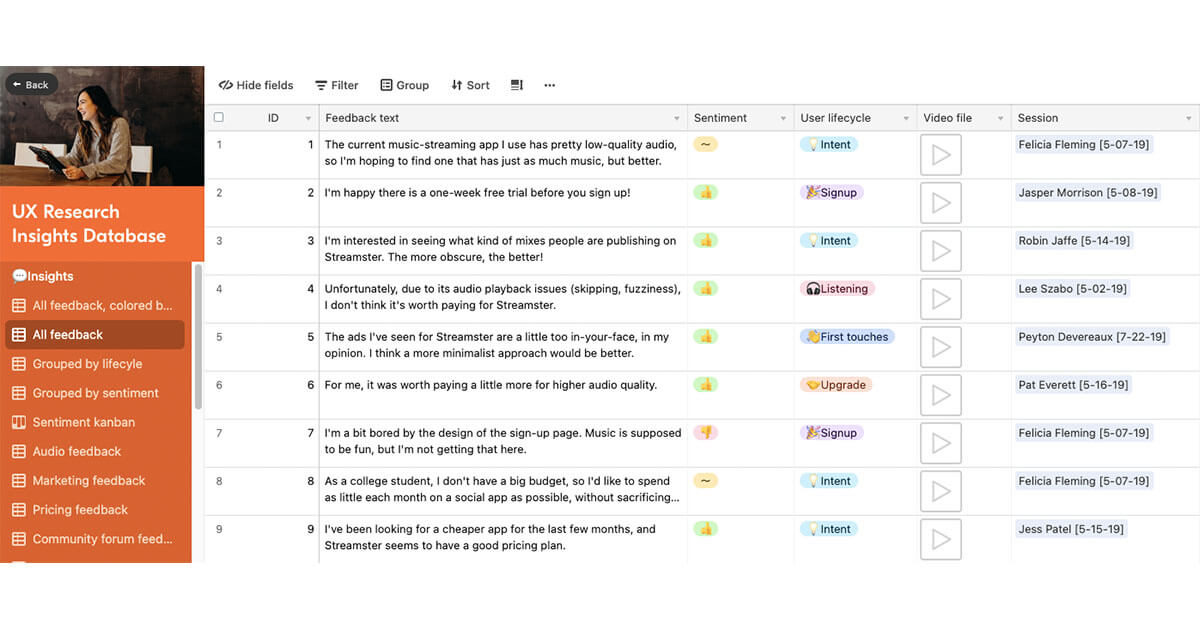Click grid icon next to Audio feedback
The width and height of the screenshot is (1200, 630).
pos(18,451)
